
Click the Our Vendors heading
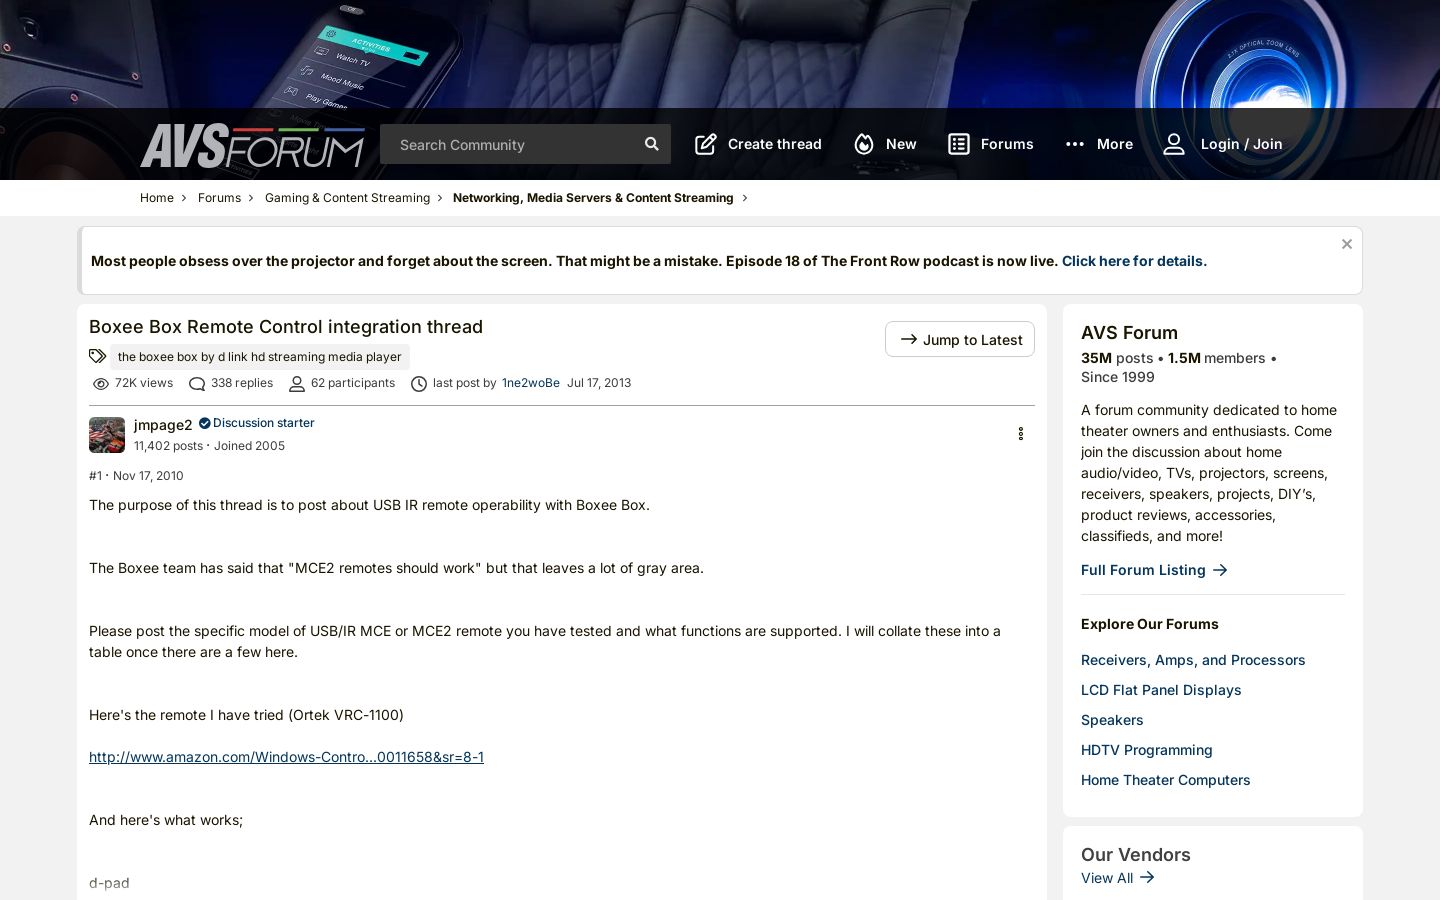pyautogui.click(x=1136, y=855)
